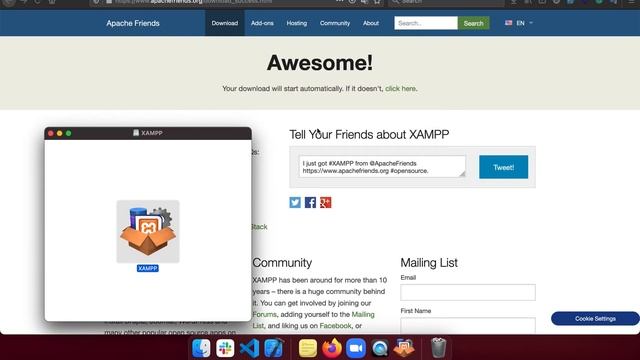This screenshot has height=360, width=640.
Task: Click the blue Tweet! button
Action: click(x=503, y=167)
